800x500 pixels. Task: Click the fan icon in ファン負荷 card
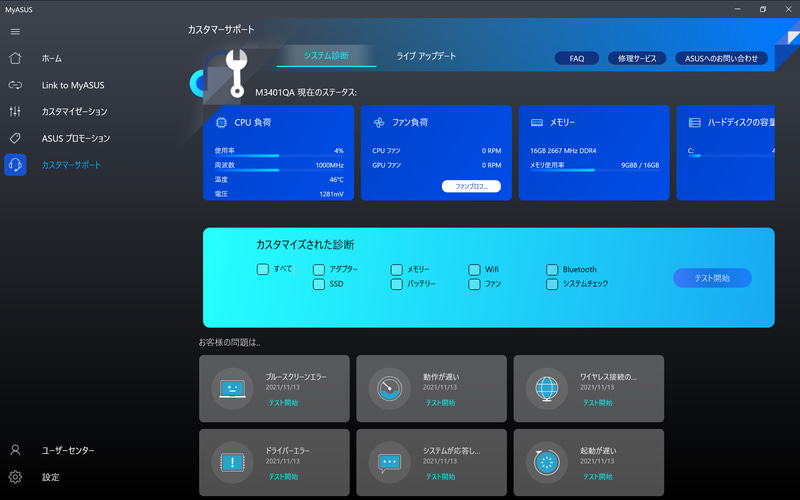(379, 122)
